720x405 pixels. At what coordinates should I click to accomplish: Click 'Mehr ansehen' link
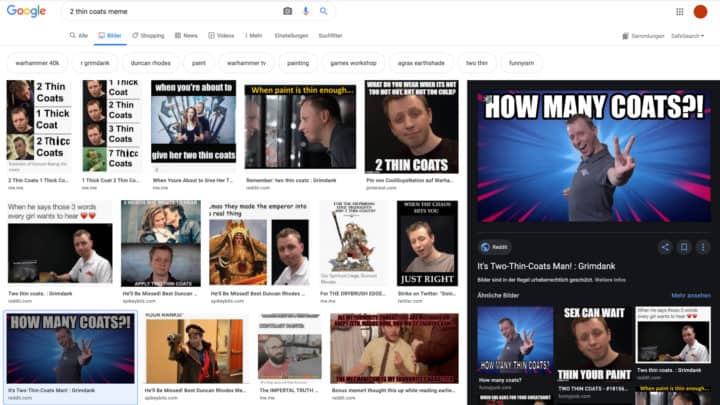coord(691,295)
